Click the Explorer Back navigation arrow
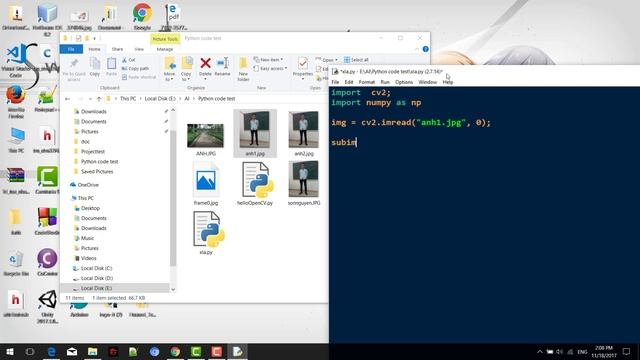The width and height of the screenshot is (640, 360). [68, 99]
